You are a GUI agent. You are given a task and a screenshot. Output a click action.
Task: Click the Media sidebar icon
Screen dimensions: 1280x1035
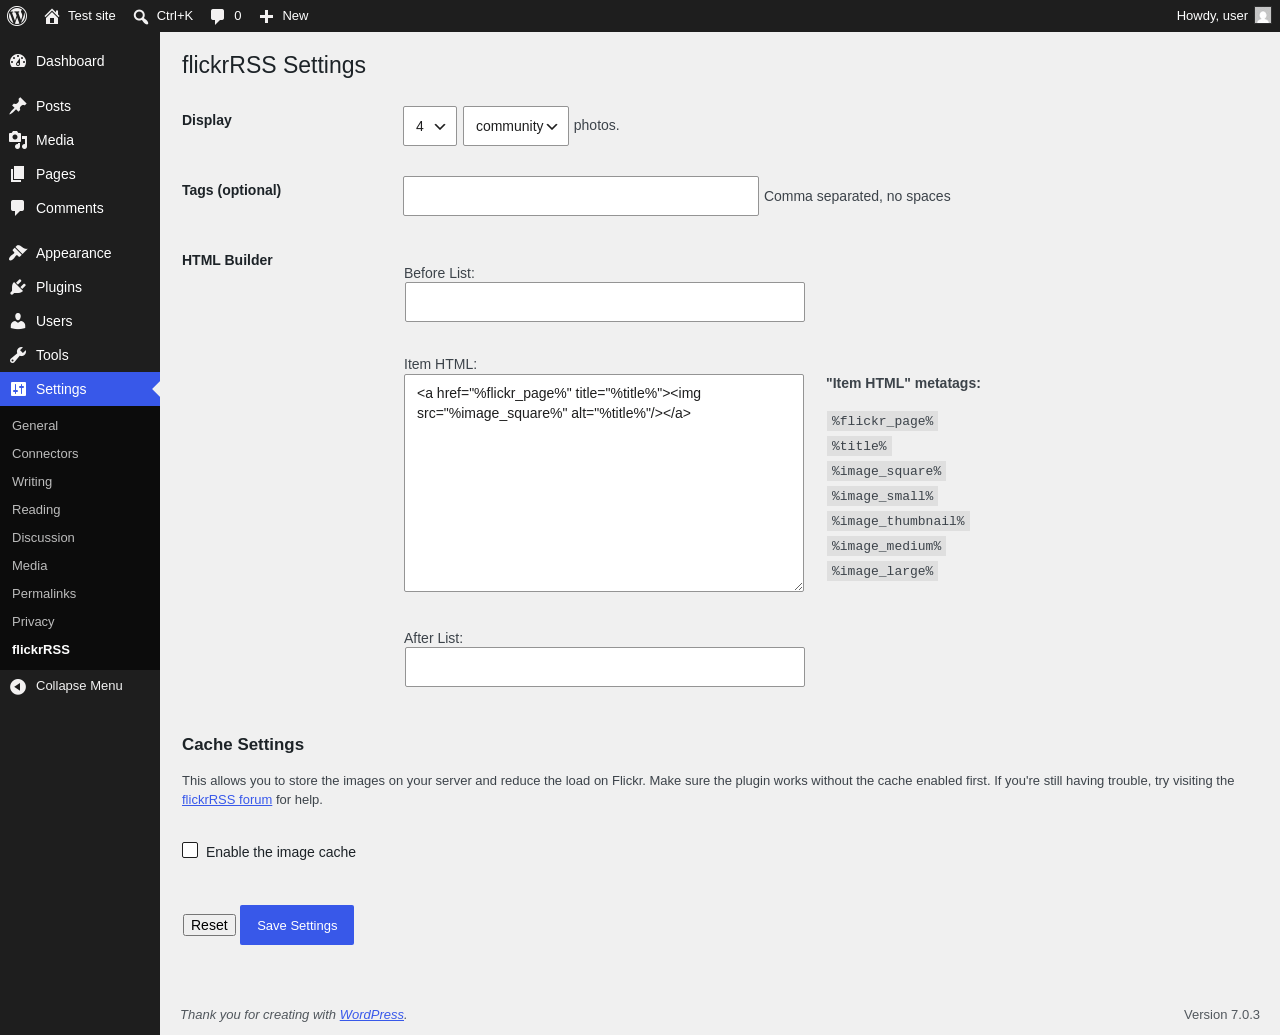tap(18, 140)
